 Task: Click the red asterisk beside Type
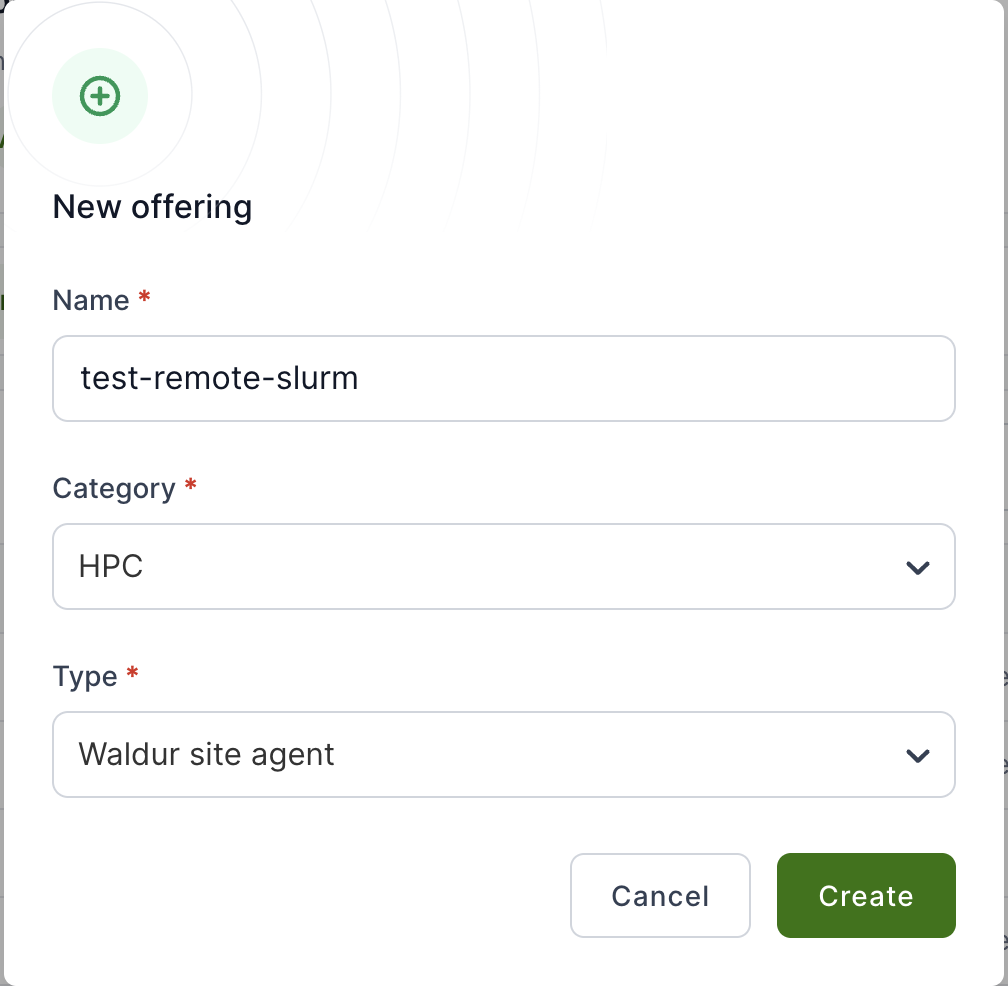(x=133, y=674)
